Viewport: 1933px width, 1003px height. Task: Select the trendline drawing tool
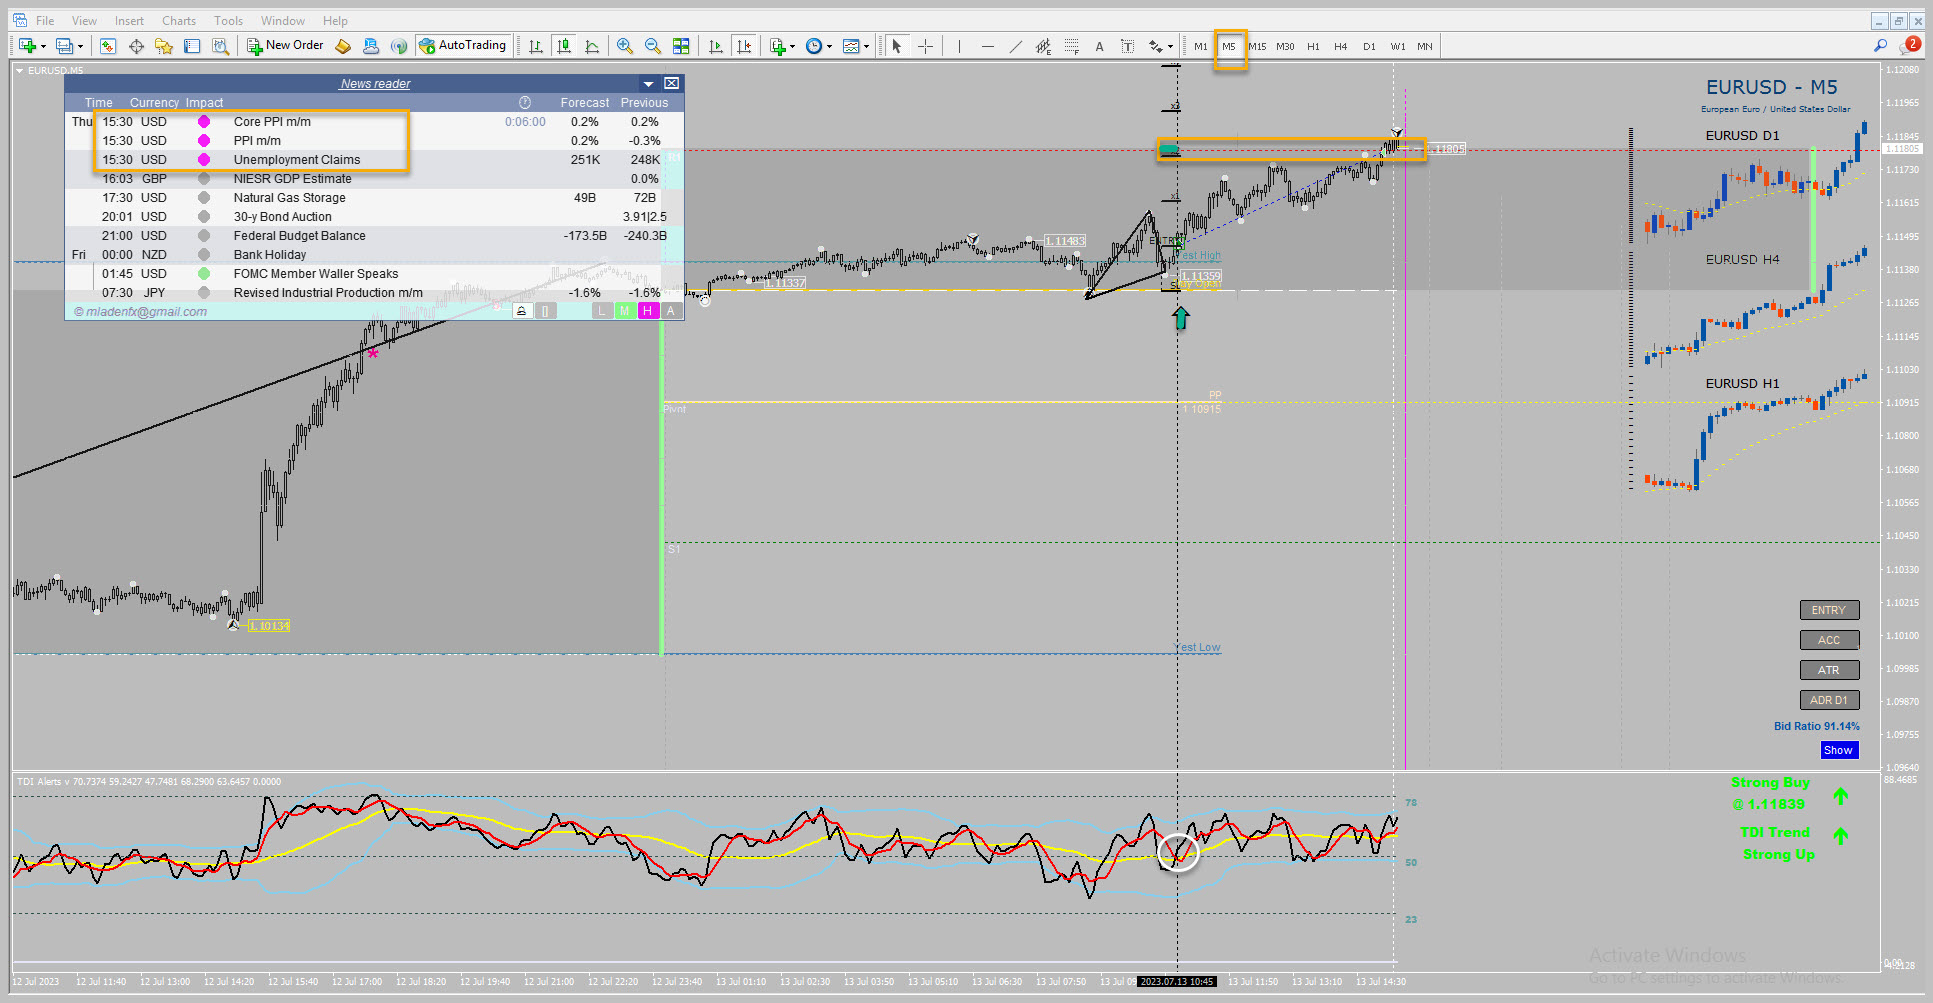[x=1015, y=46]
